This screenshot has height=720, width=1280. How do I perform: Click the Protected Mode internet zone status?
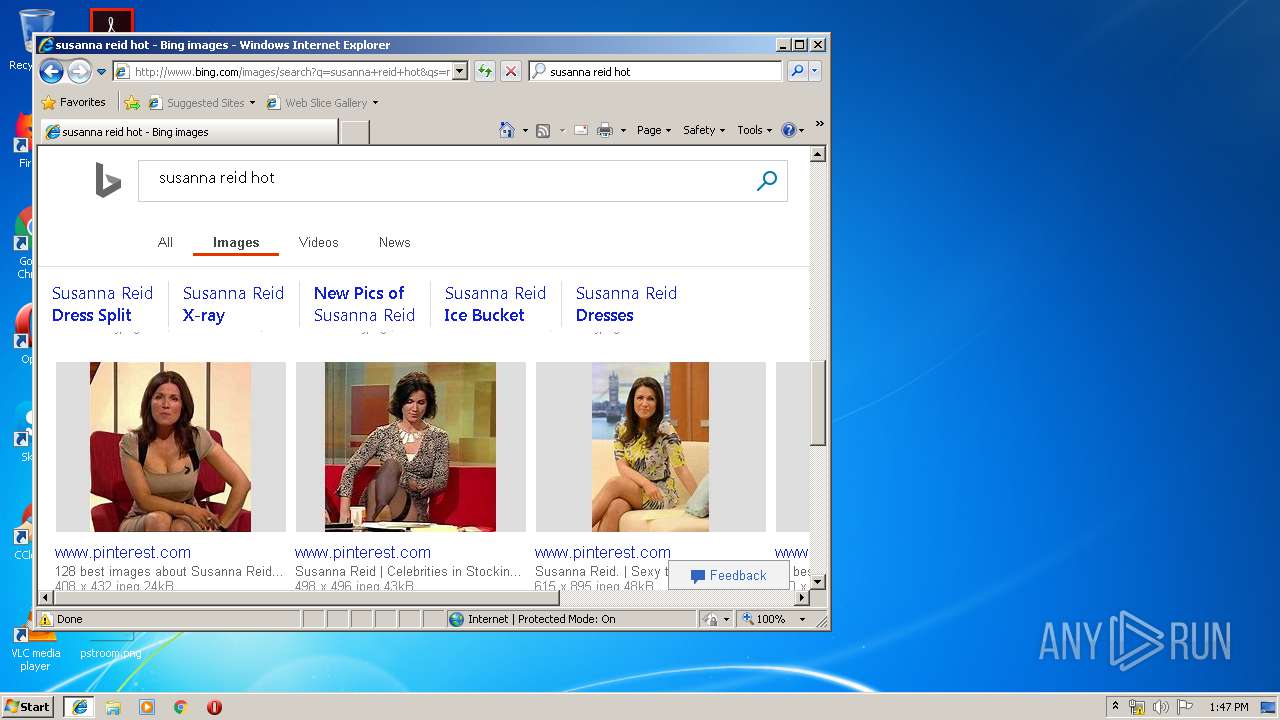click(570, 619)
